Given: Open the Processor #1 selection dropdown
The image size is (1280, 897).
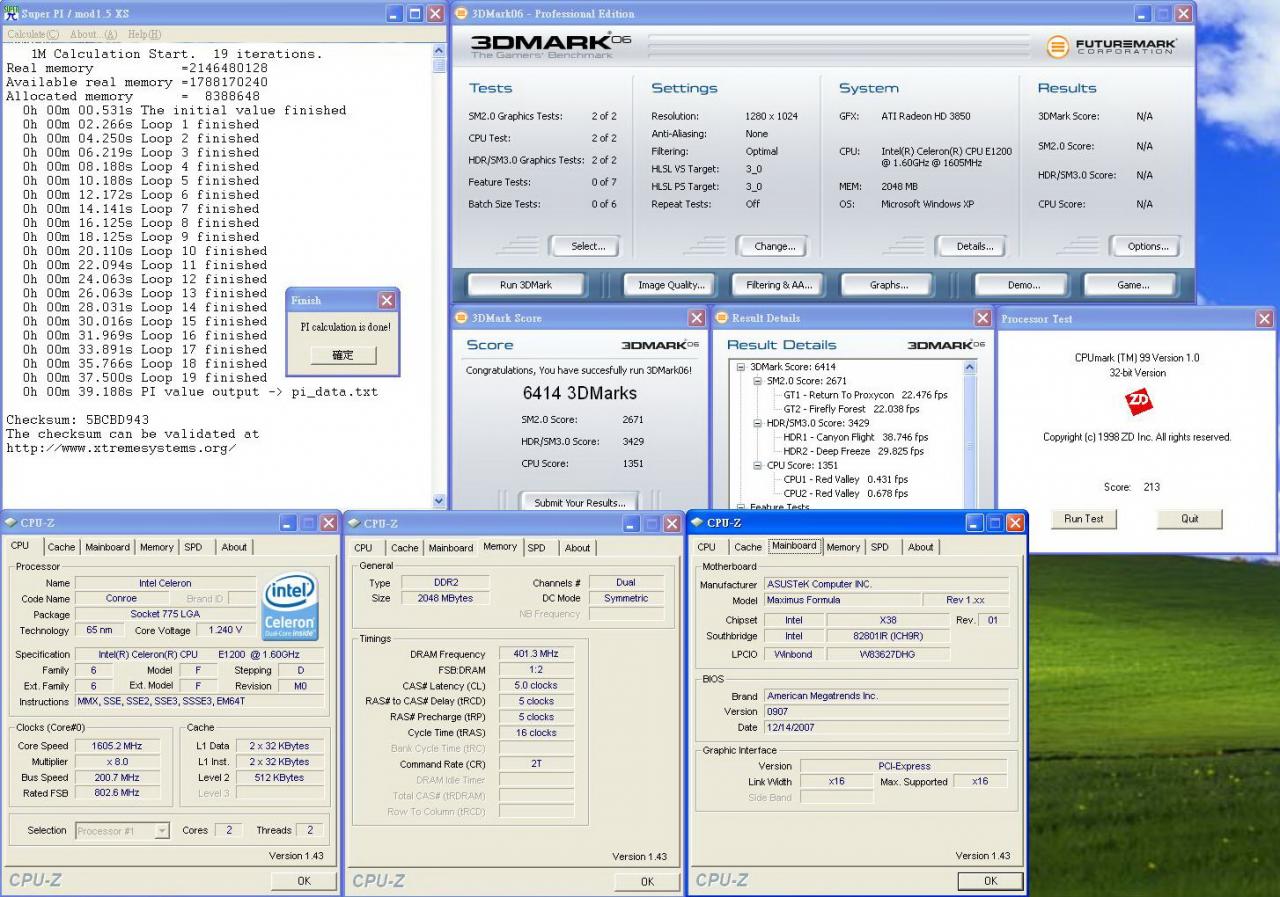Looking at the screenshot, I should 161,831.
